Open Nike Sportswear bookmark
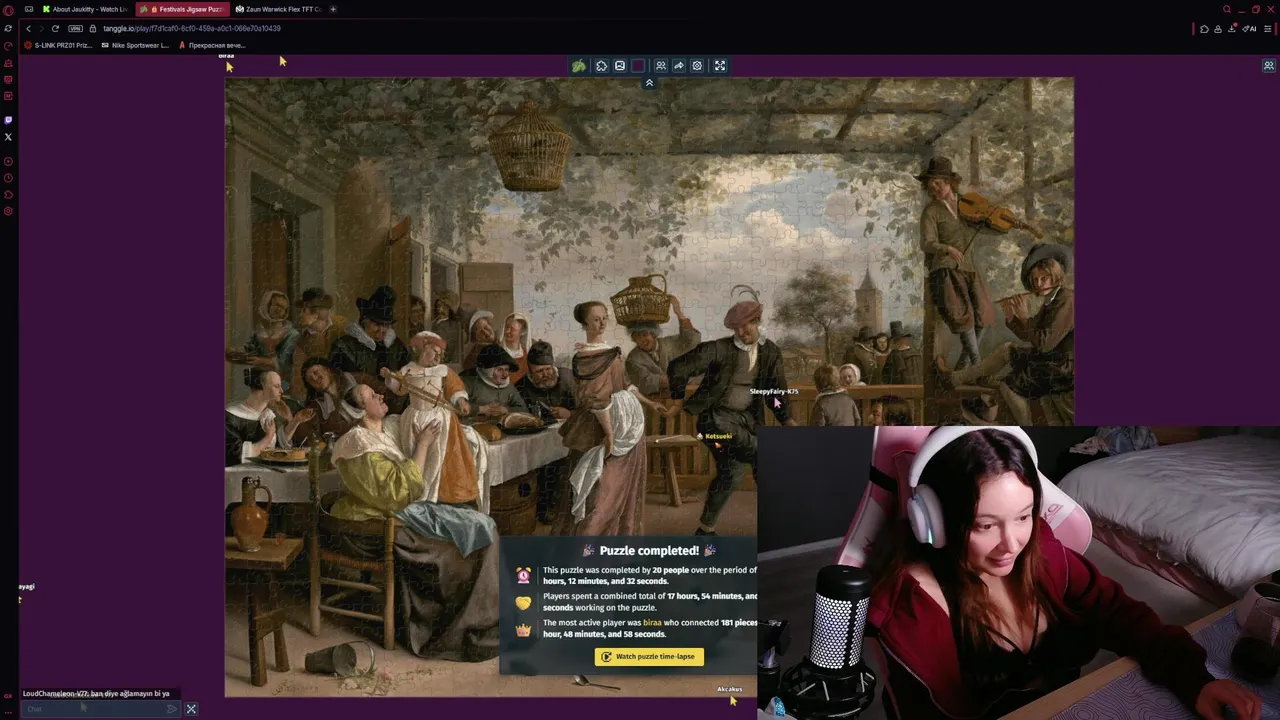 (135, 45)
